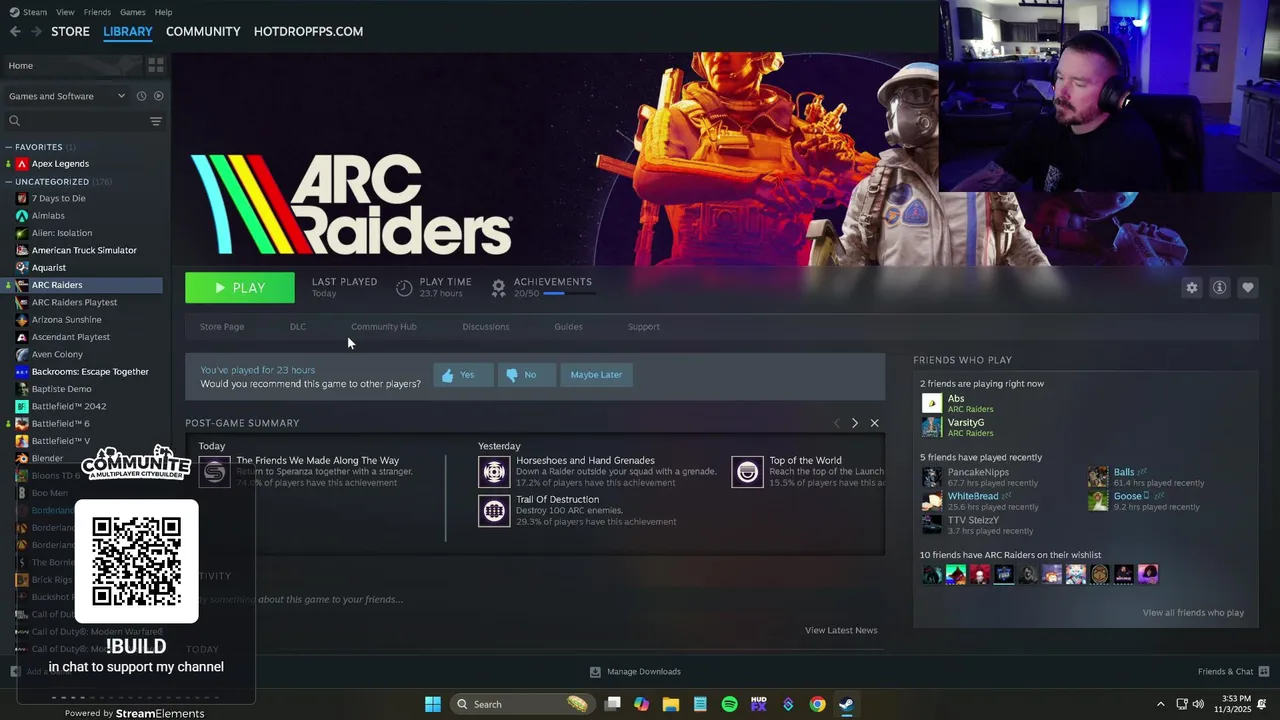Open HOTDROPFPS.COM profile section
The height and width of the screenshot is (720, 1280).
[x=308, y=32]
